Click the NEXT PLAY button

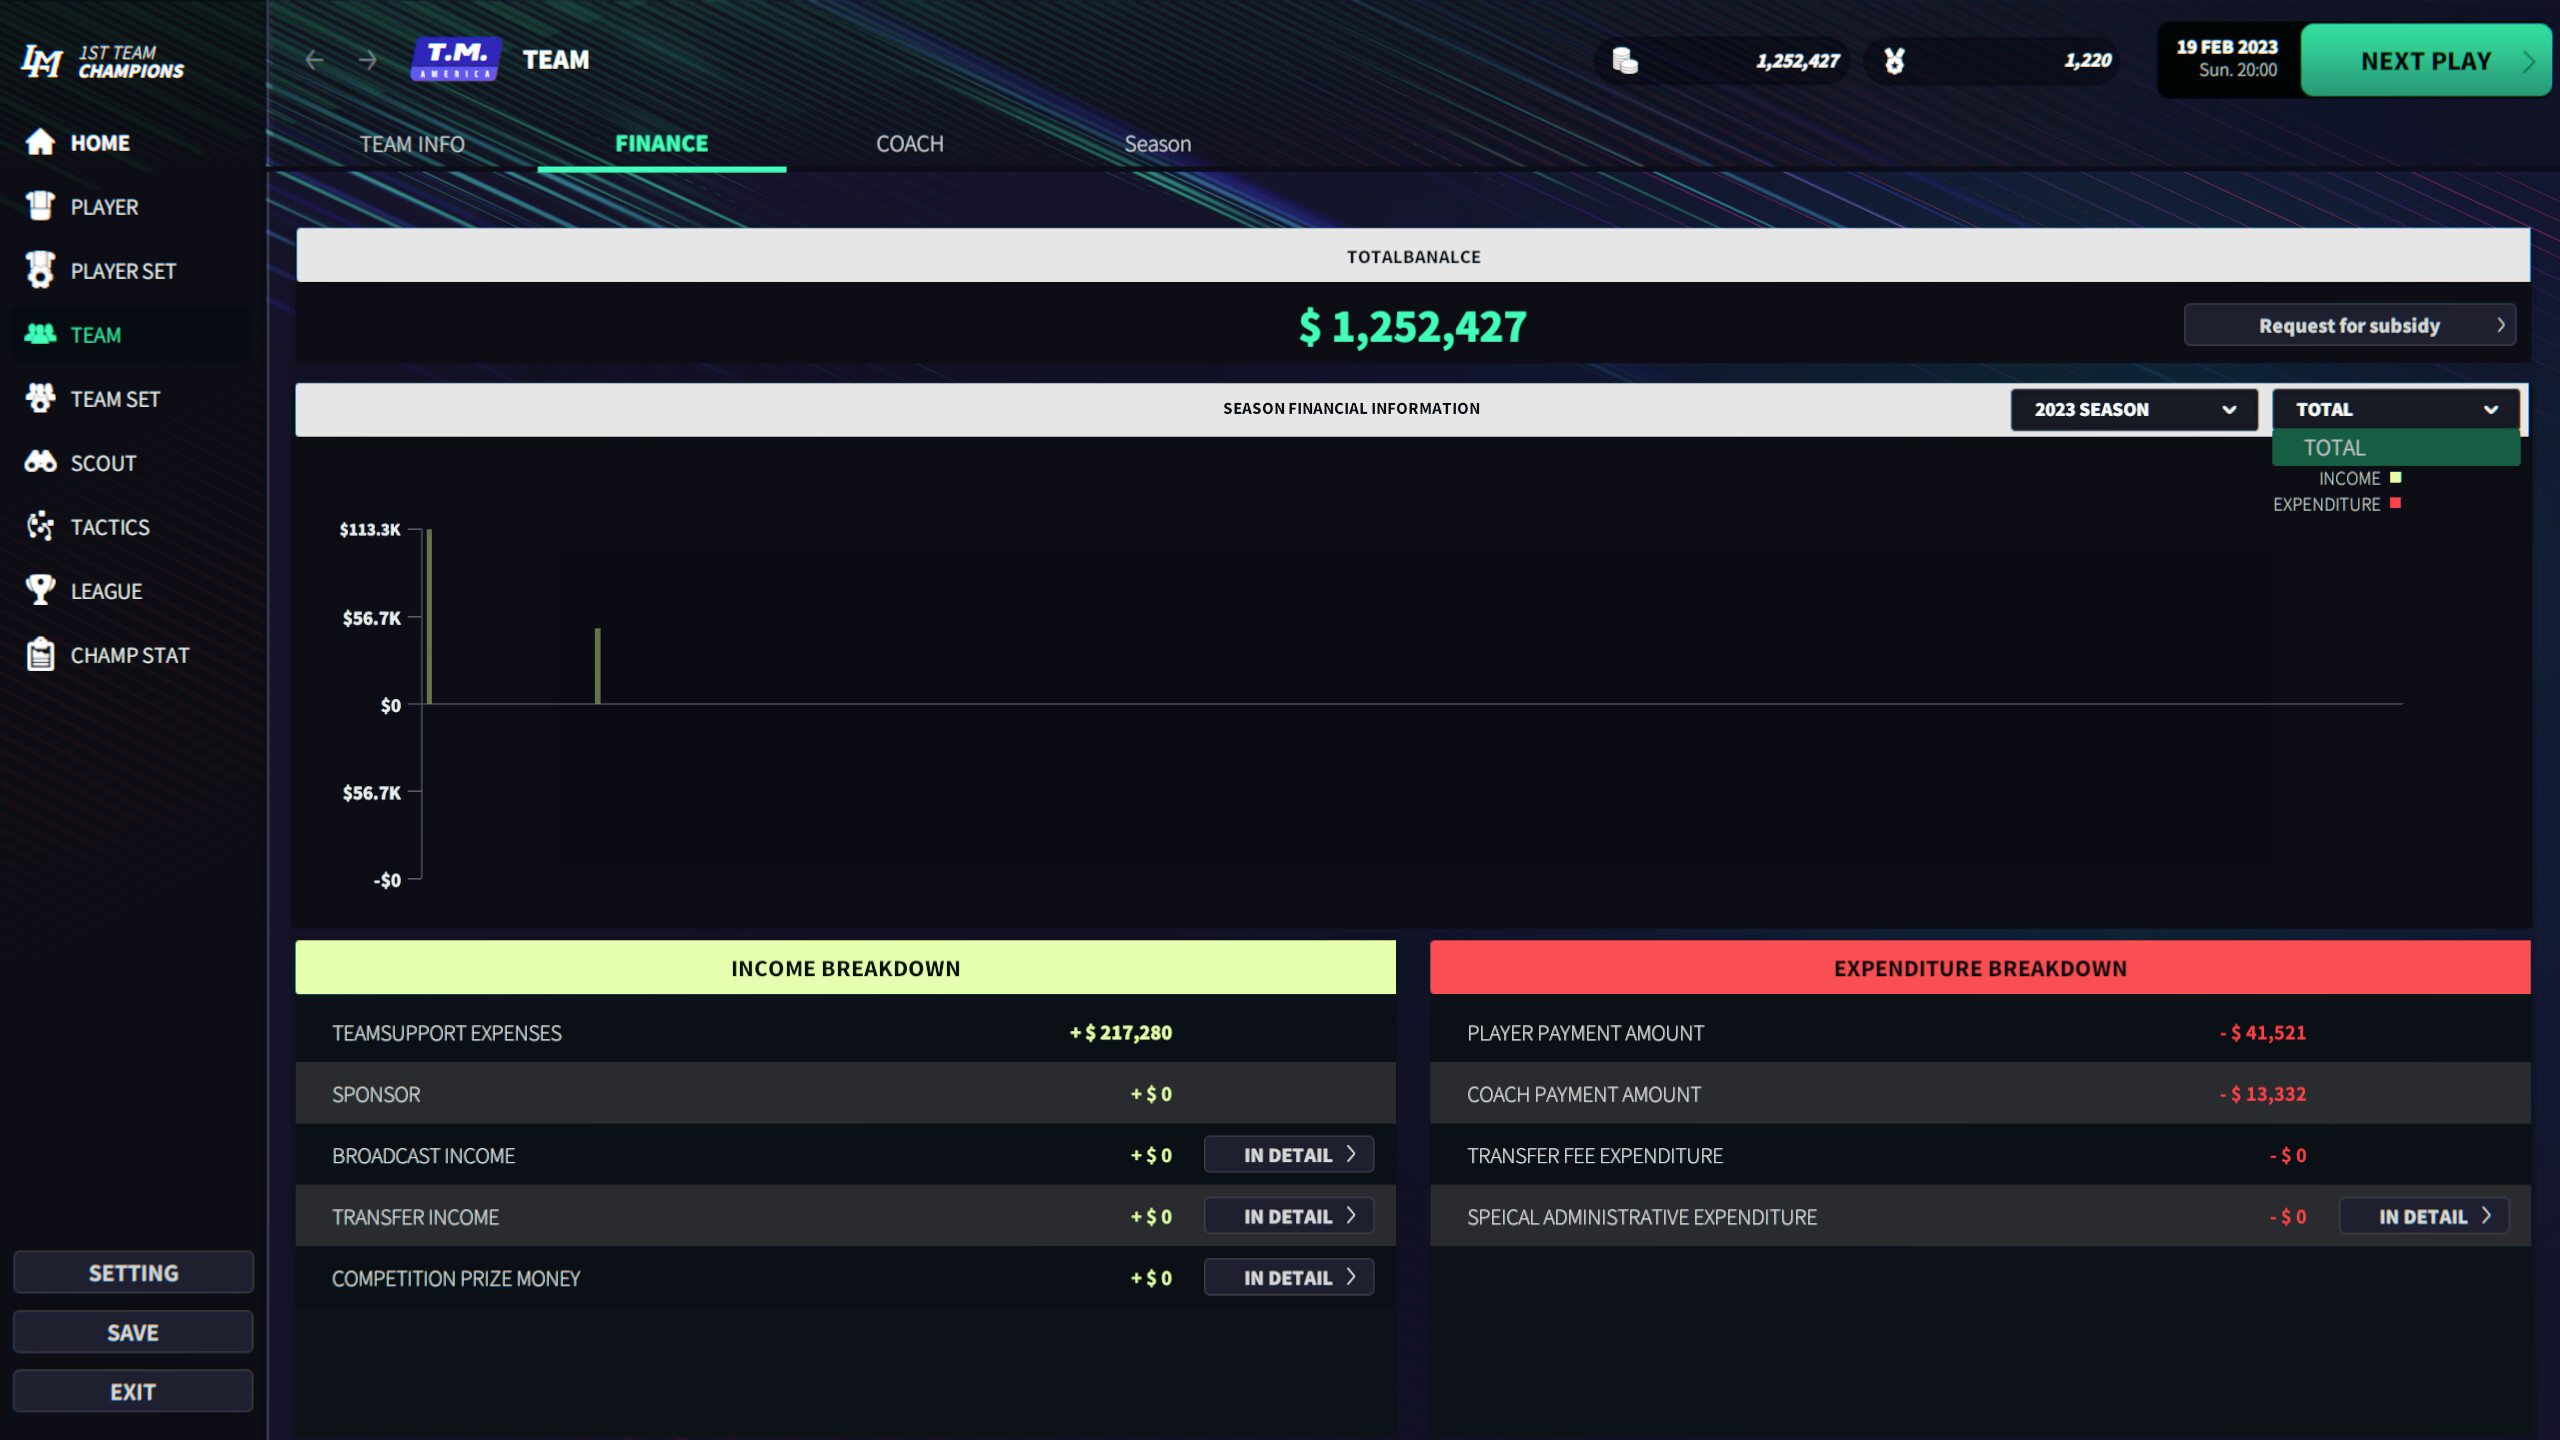click(2425, 60)
